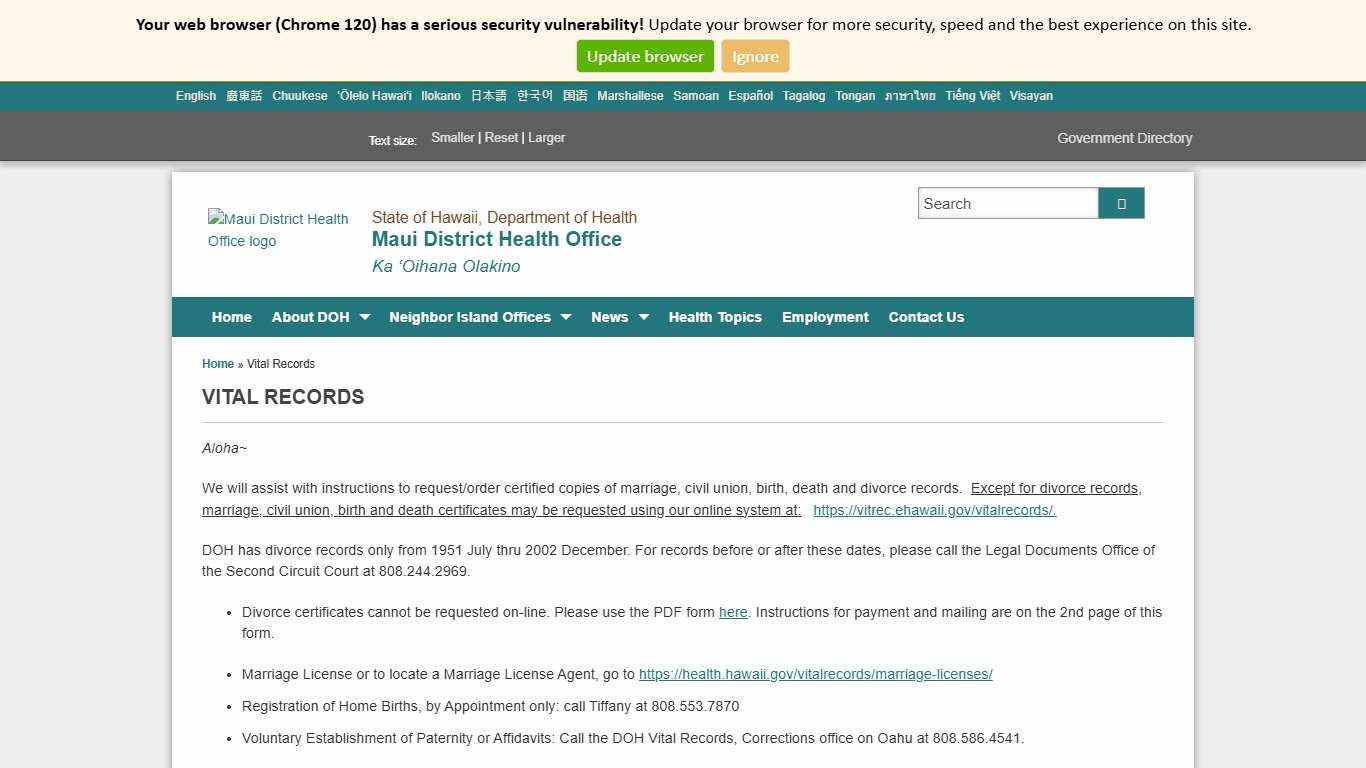This screenshot has height=768, width=1366.
Task: Open the News dropdown menu
Action: [x=611, y=317]
